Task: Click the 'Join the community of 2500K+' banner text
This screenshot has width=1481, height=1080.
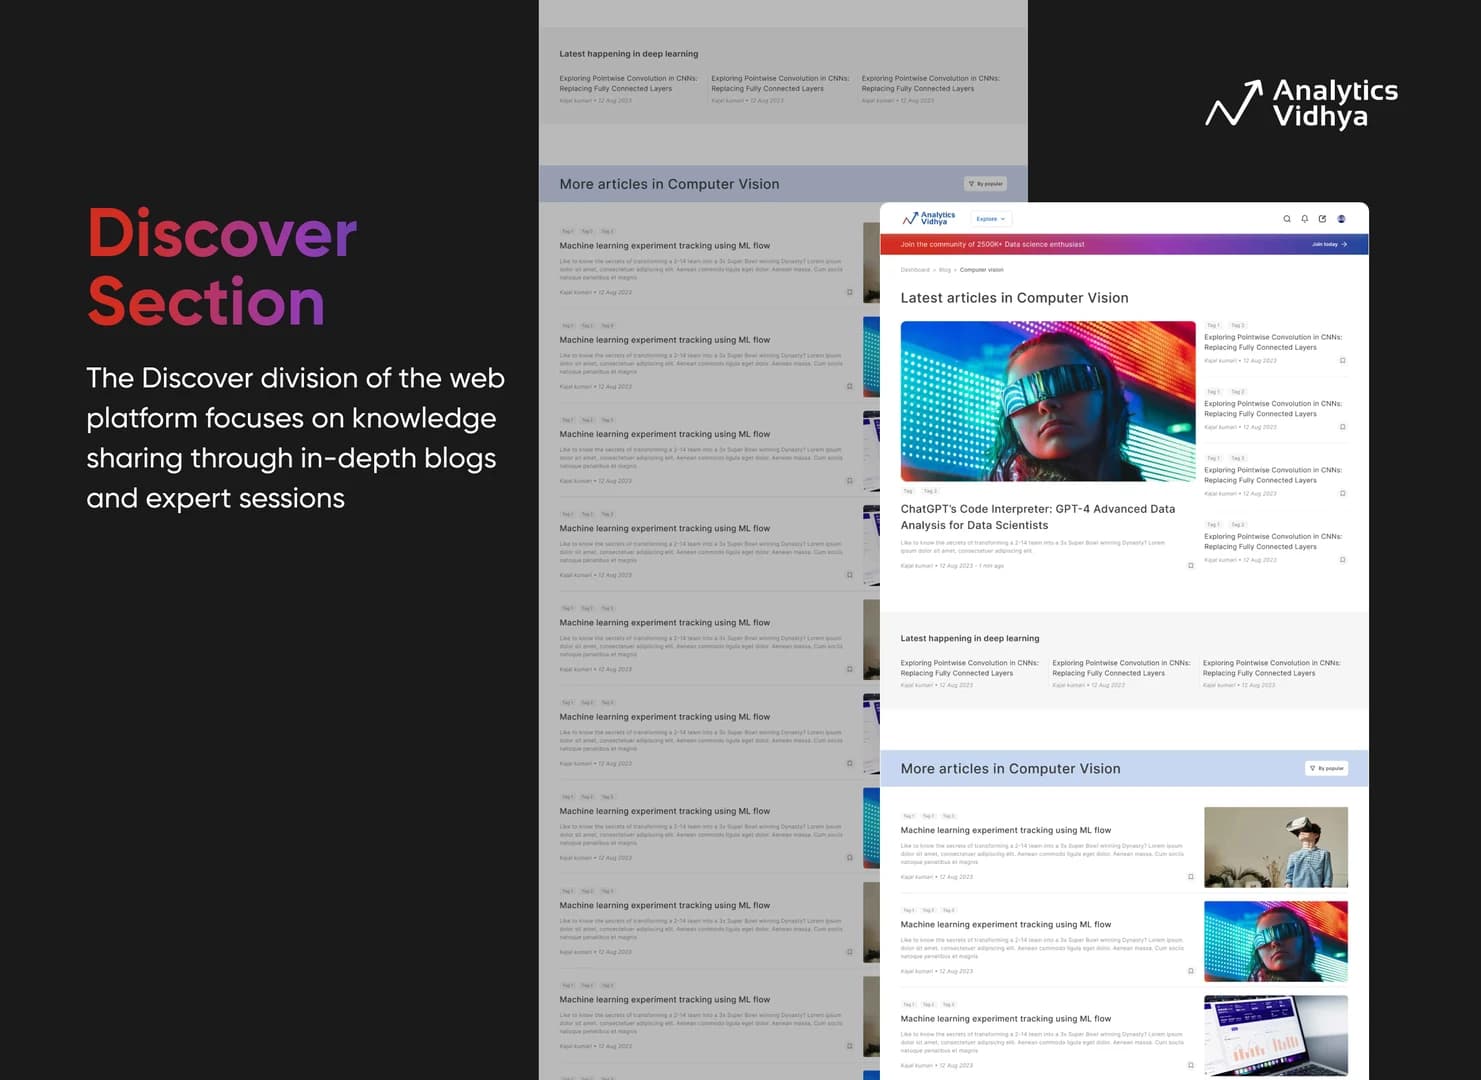Action: [992, 244]
